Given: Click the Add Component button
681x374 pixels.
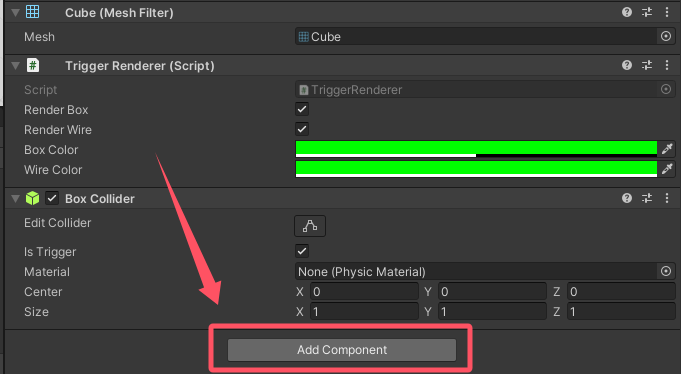Looking at the screenshot, I should (x=342, y=350).
